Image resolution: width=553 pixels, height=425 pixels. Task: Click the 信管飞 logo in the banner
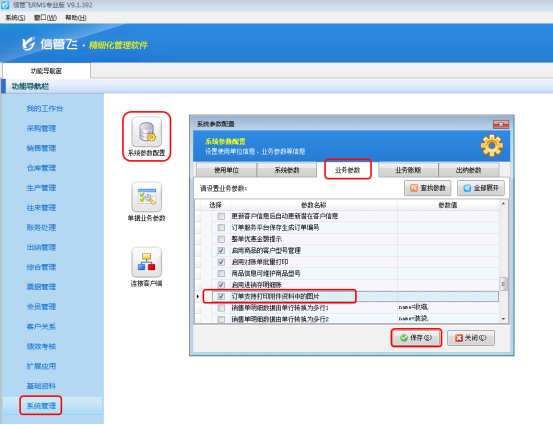[x=49, y=44]
